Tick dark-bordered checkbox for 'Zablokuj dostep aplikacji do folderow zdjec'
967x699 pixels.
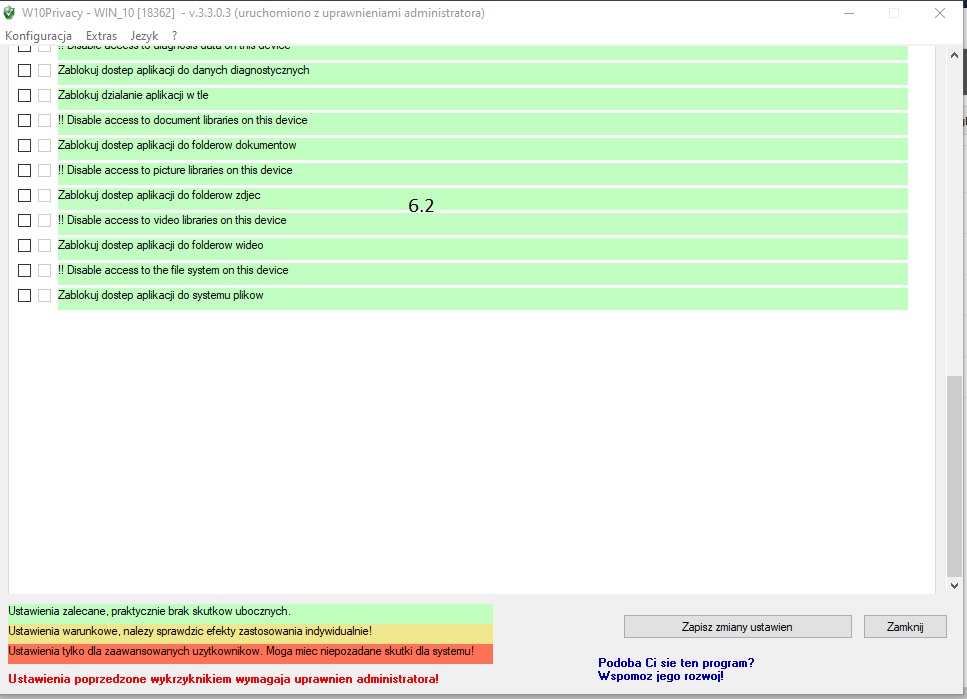tap(25, 196)
